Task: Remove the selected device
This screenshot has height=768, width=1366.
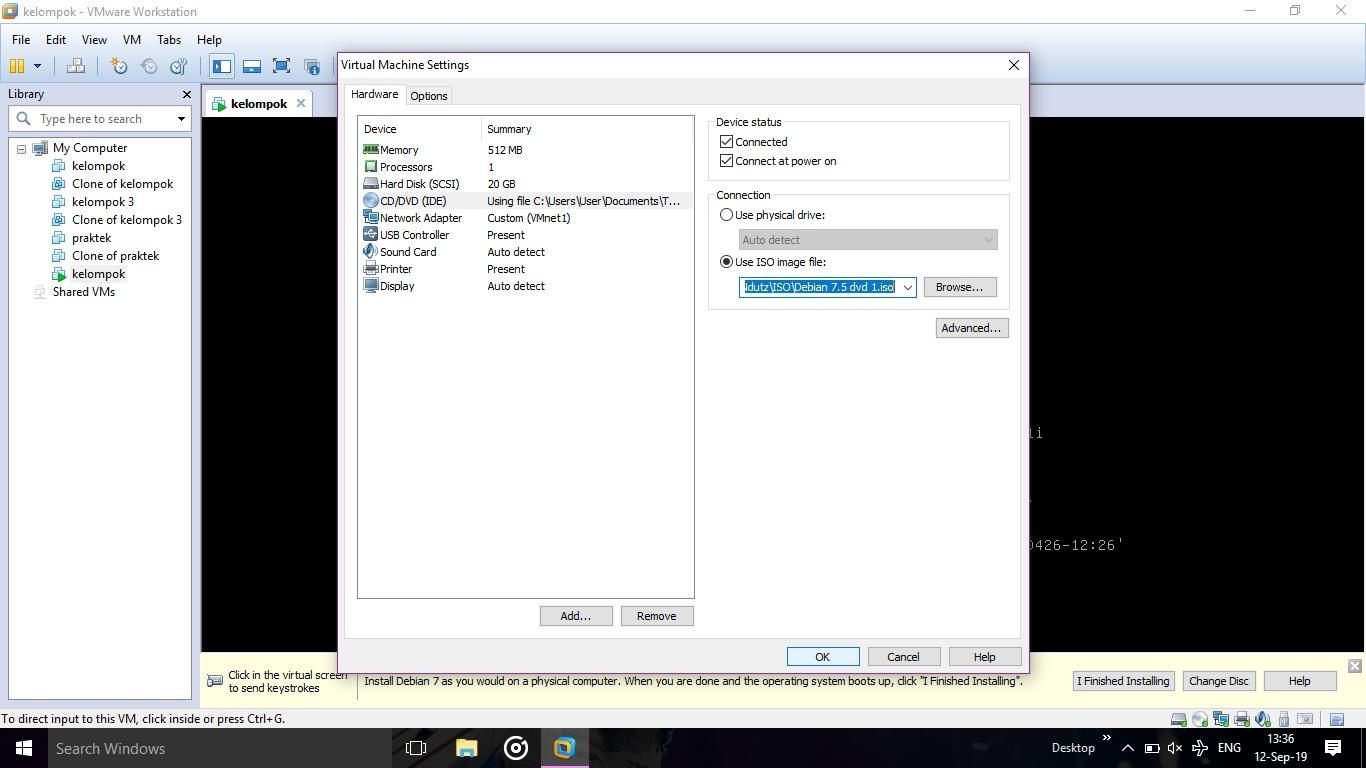Action: tap(656, 616)
